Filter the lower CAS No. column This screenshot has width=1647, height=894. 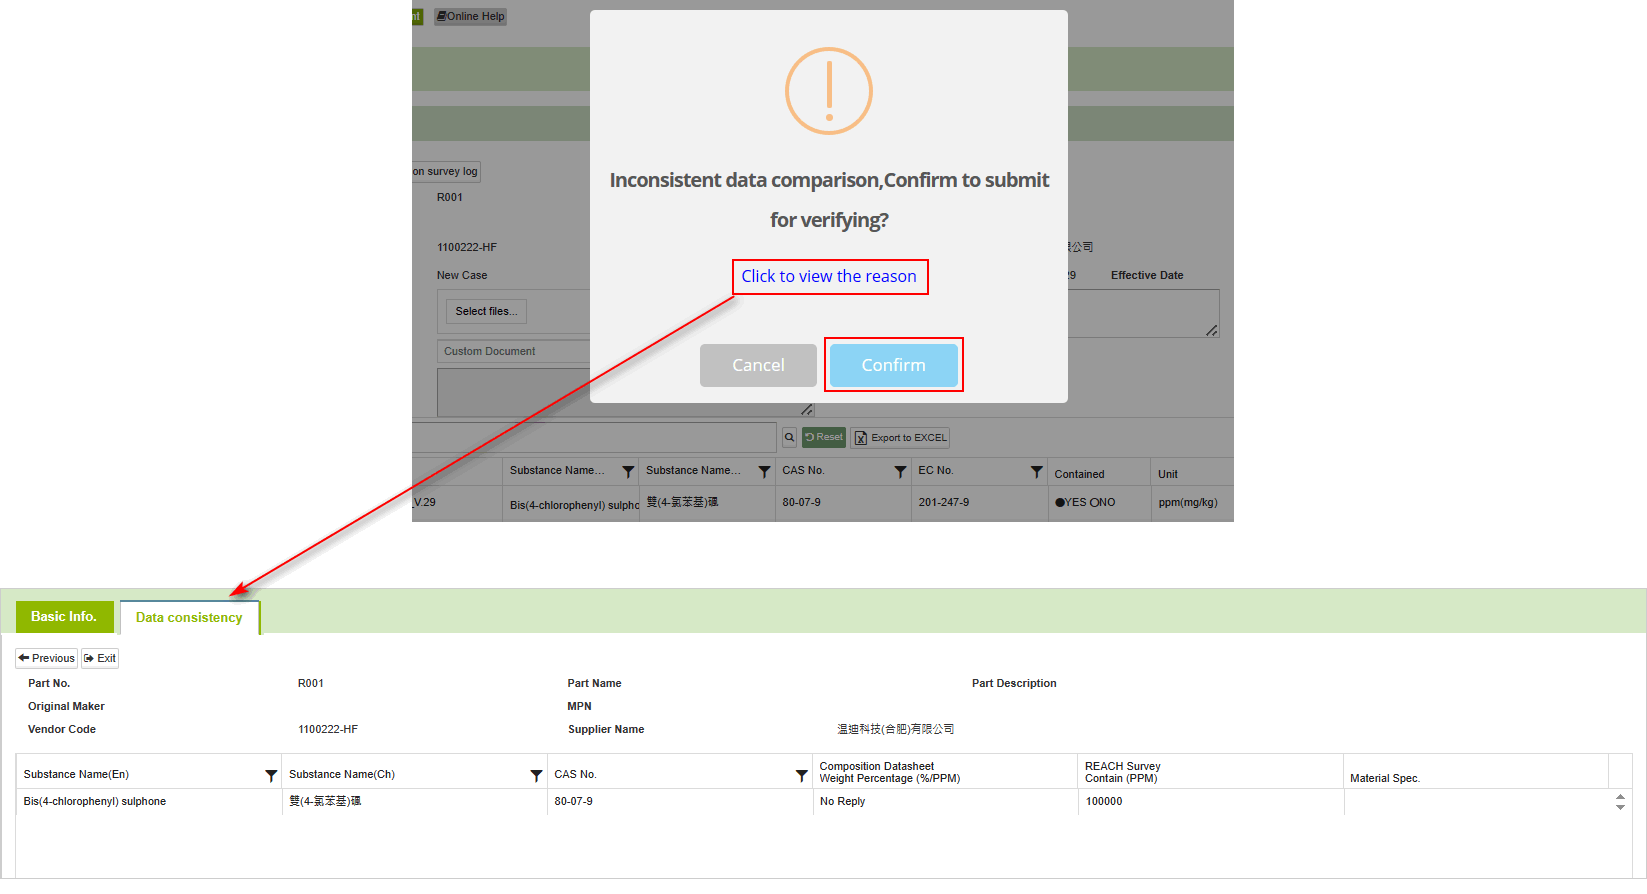[x=801, y=775]
